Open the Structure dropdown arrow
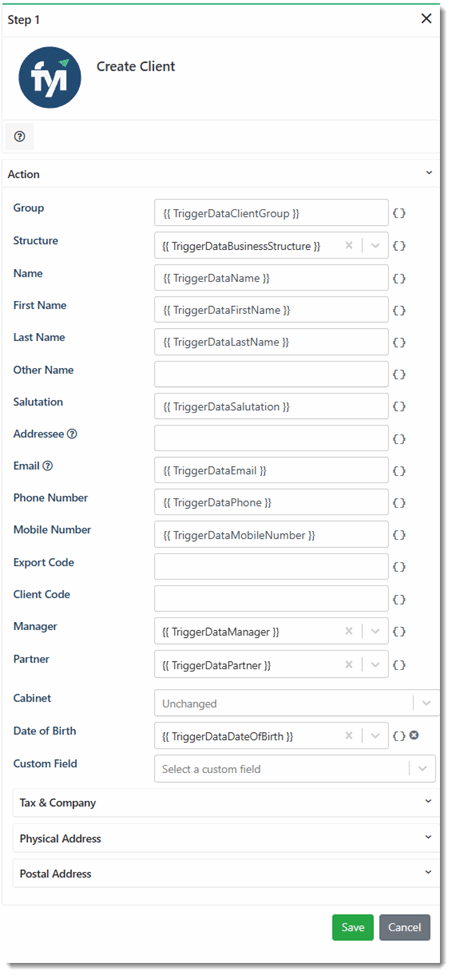452x976 pixels. (x=375, y=246)
